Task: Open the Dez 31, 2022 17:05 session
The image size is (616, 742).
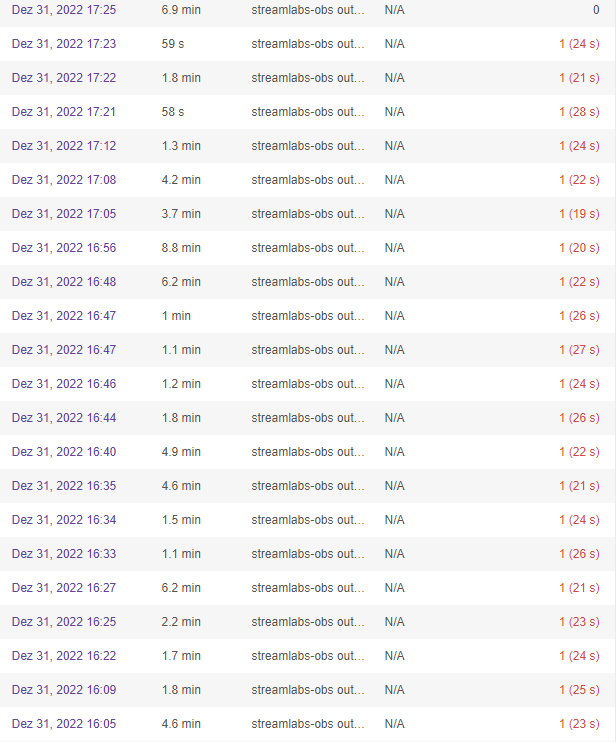Action: pyautogui.click(x=64, y=214)
